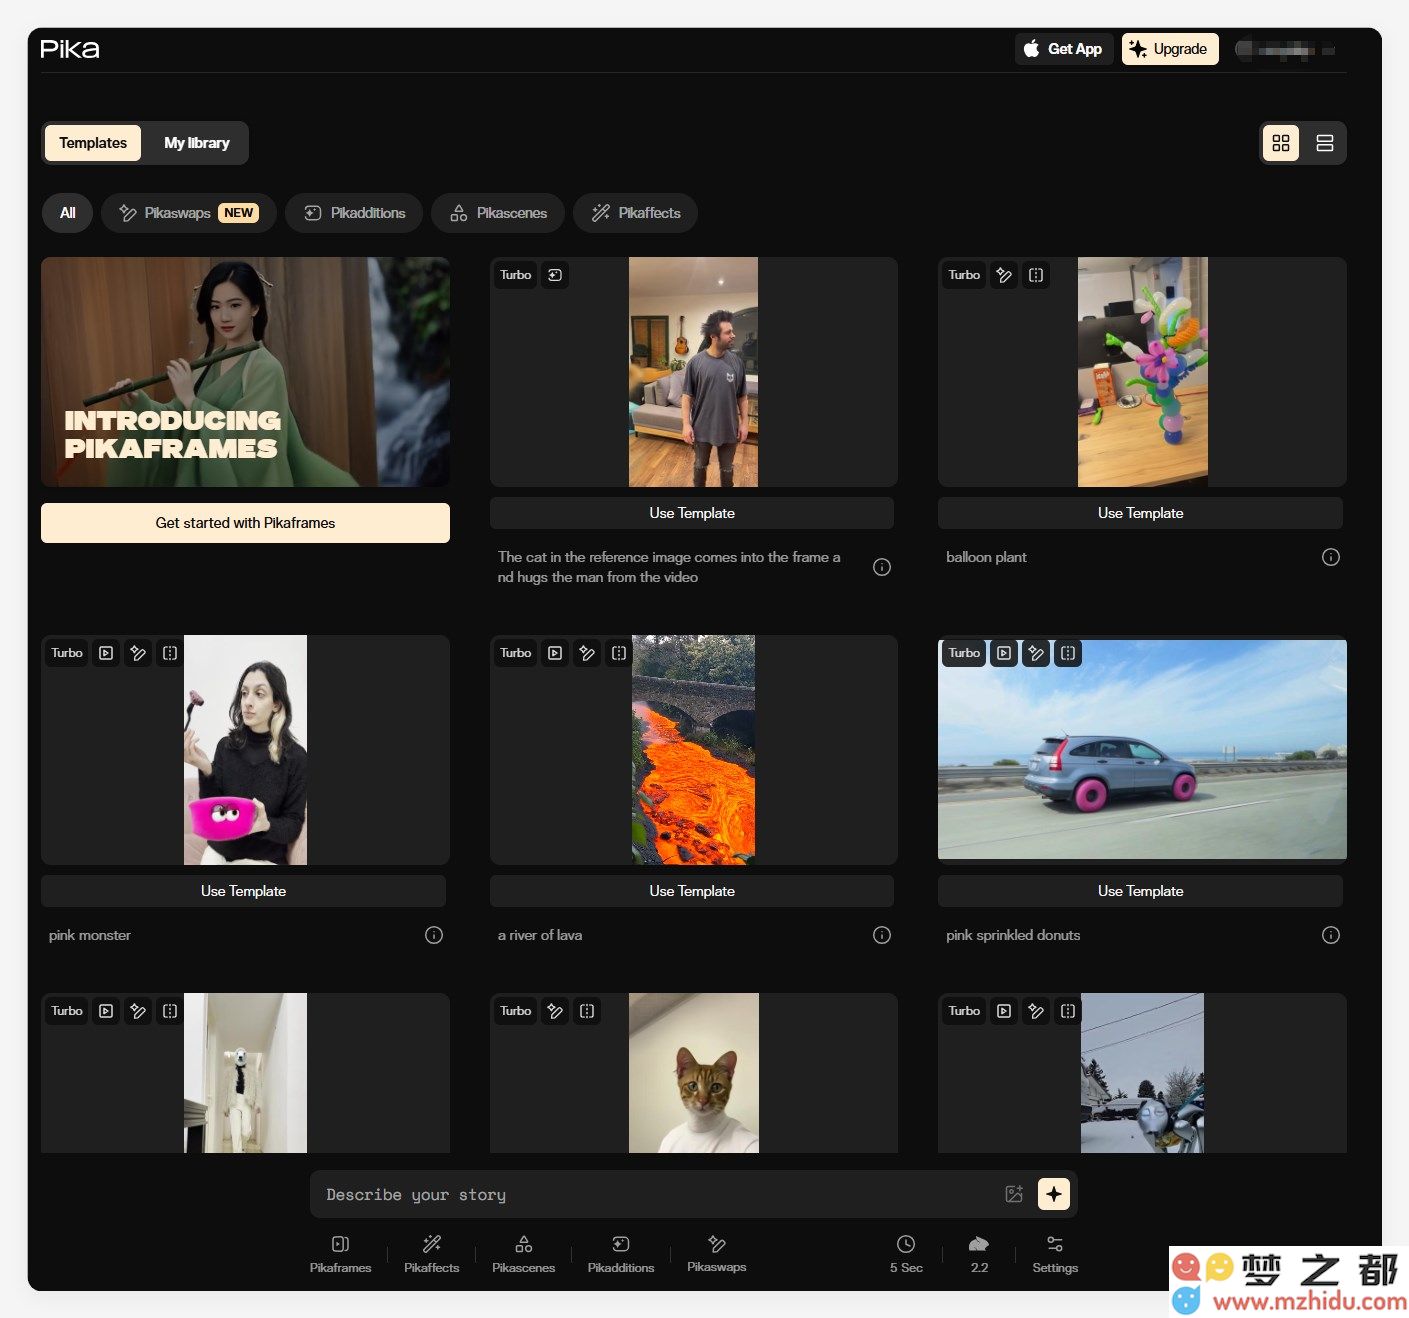Screen dimensions: 1409x1318
Task: Open the My library tab
Action: (197, 143)
